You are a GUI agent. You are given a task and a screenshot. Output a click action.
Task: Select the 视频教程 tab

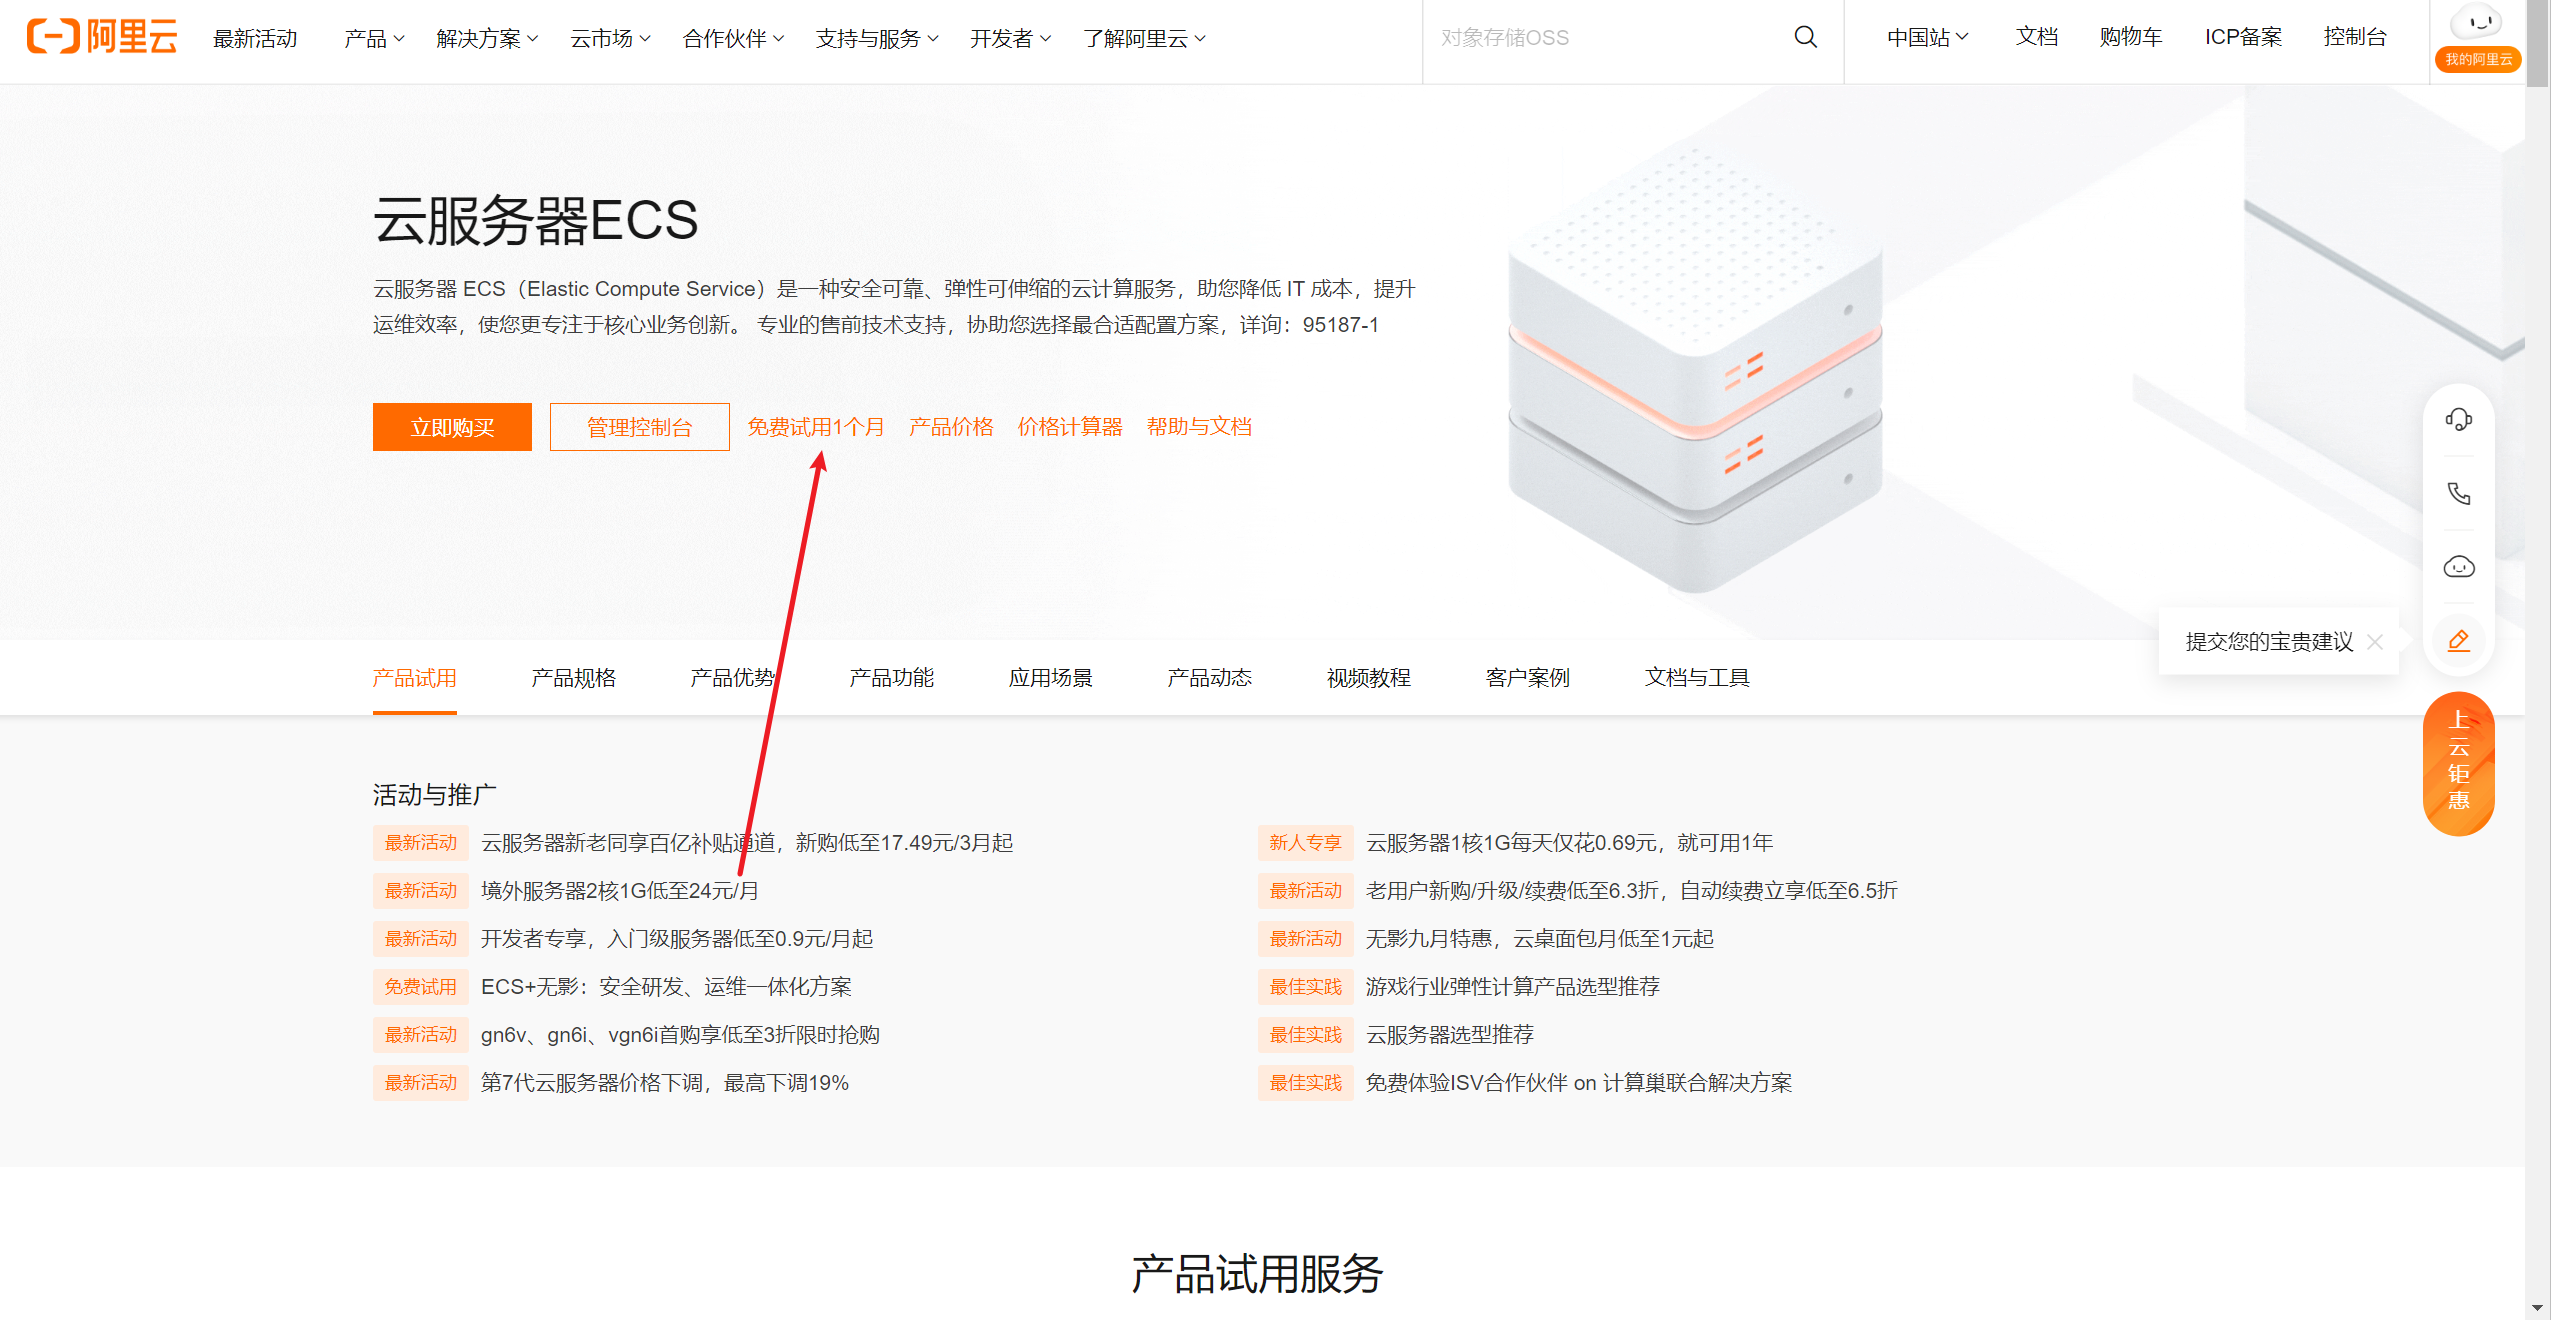click(x=1368, y=678)
